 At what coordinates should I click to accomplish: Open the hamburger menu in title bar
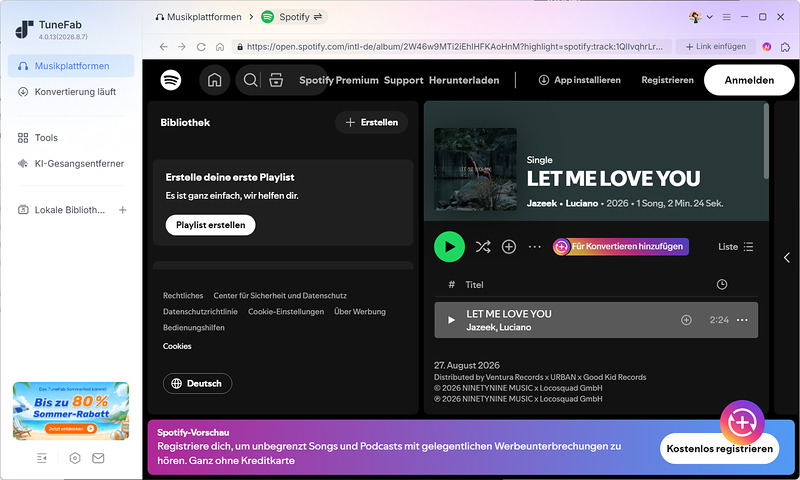pyautogui.click(x=727, y=17)
